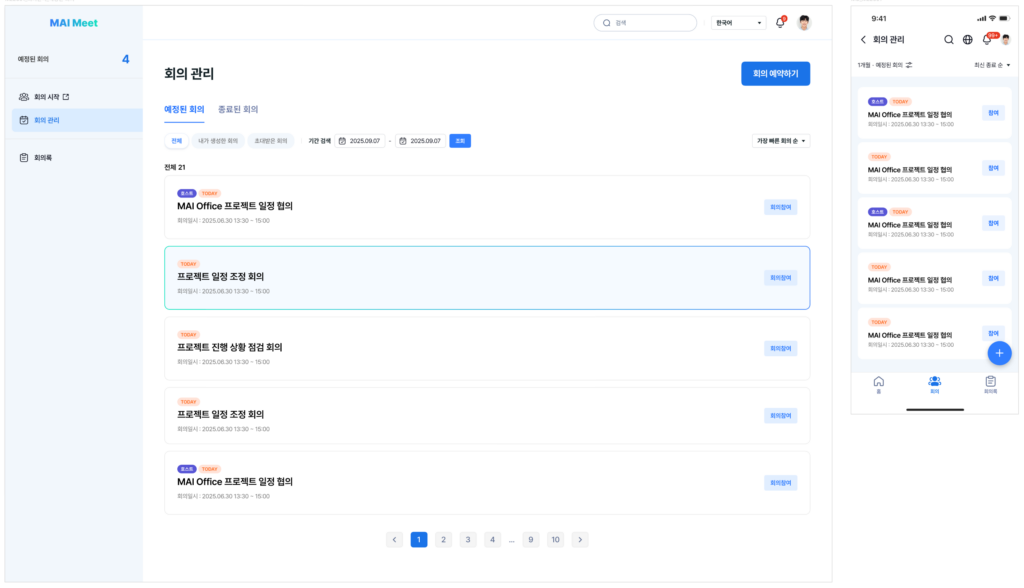Switch to the 종료된 회의 tab

tap(238, 109)
